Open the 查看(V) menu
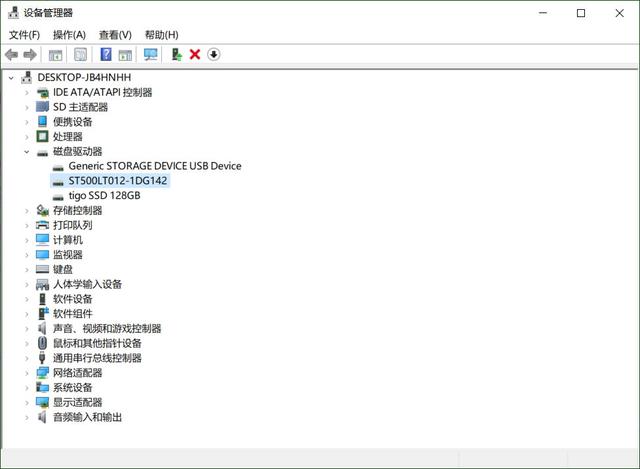 [x=115, y=34]
